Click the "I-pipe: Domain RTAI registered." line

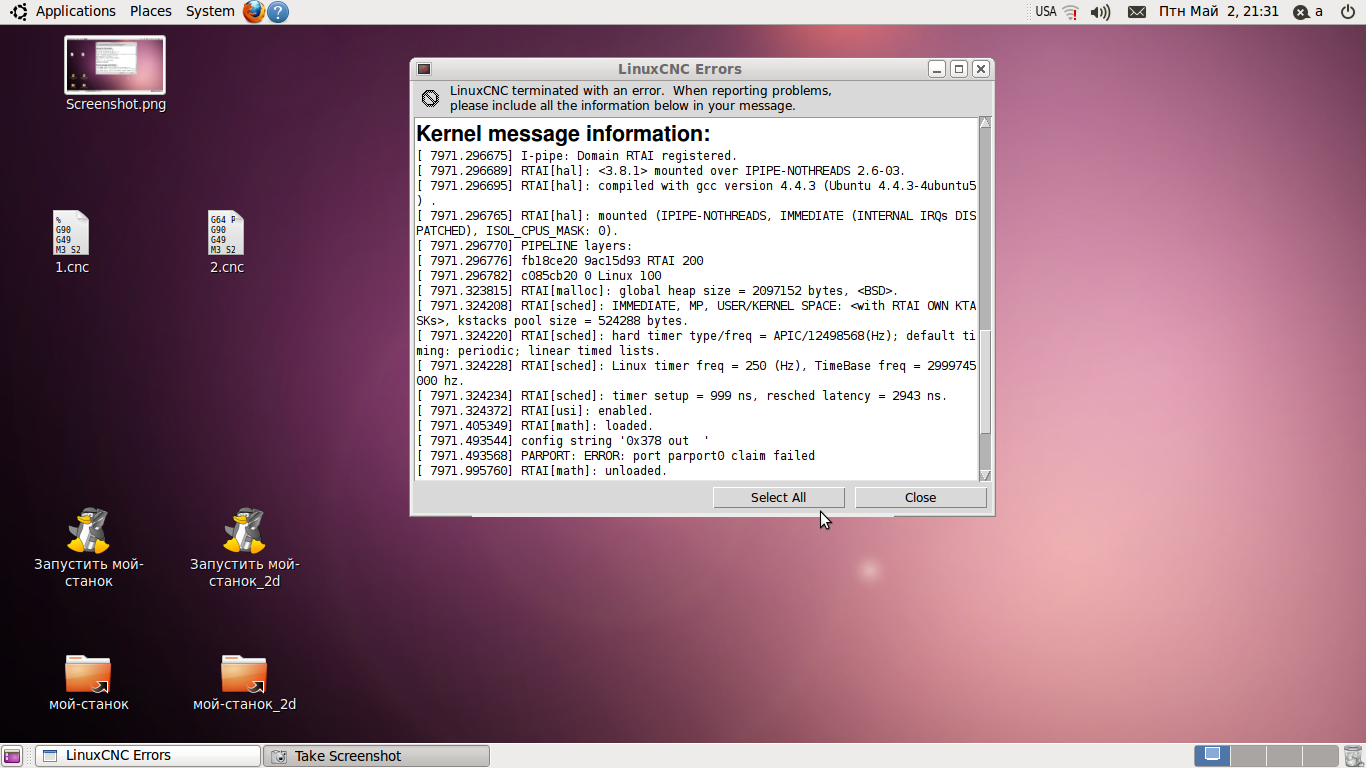(x=576, y=156)
